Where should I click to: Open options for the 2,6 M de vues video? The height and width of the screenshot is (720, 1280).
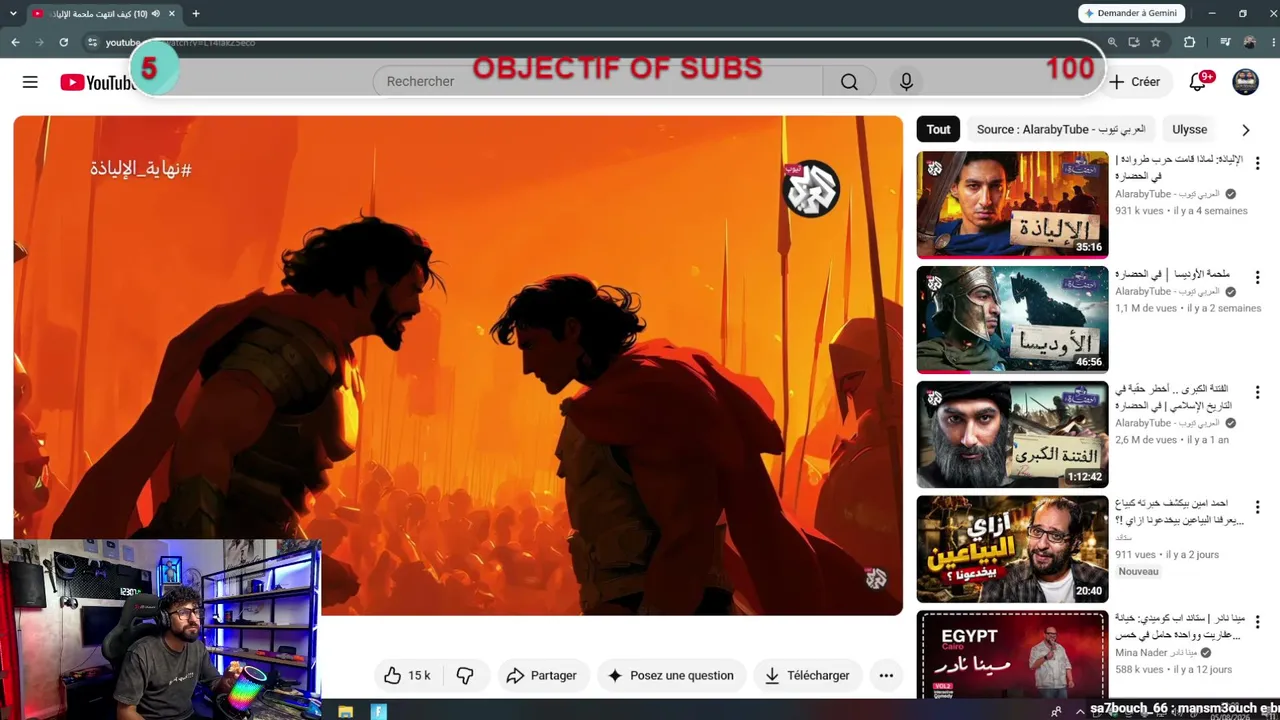1257,392
